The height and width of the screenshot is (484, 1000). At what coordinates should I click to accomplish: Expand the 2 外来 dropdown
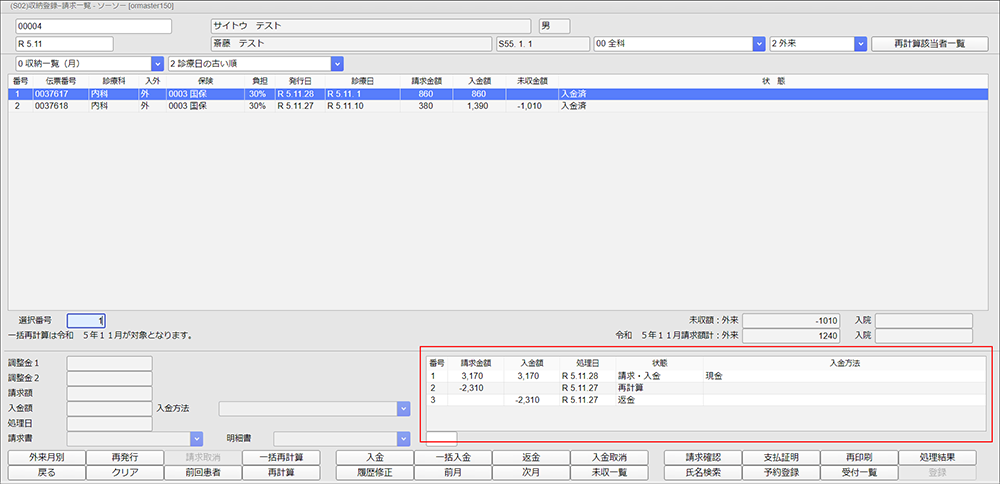(860, 44)
